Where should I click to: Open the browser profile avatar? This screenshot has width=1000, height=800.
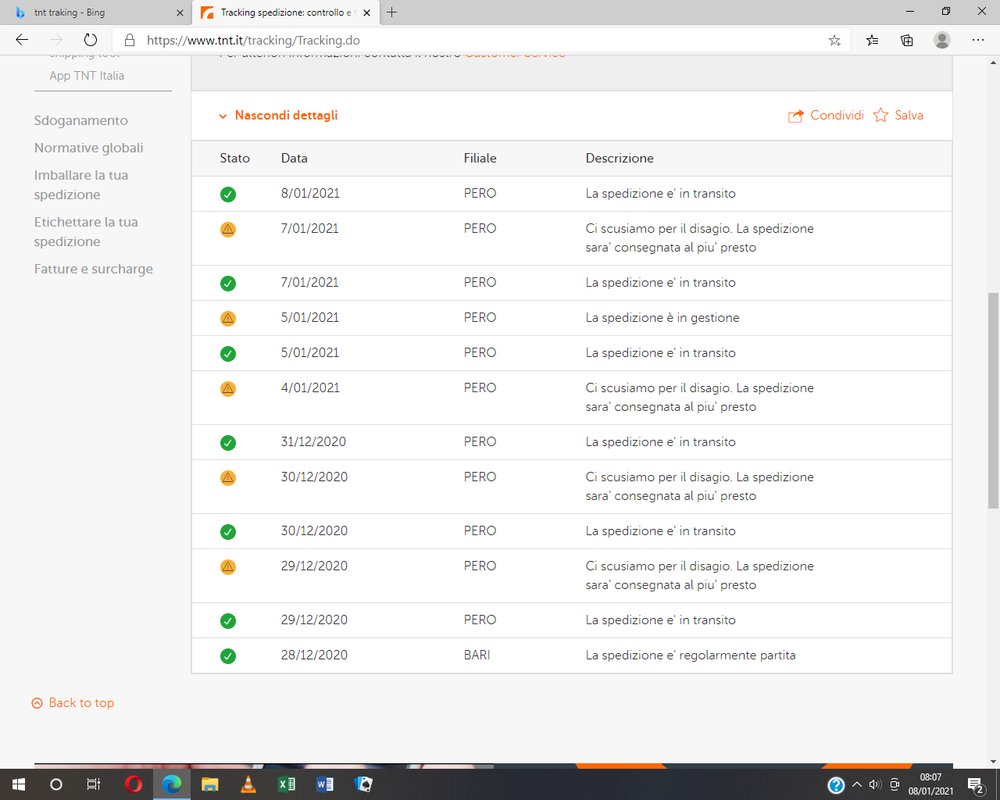pyautogui.click(x=942, y=40)
